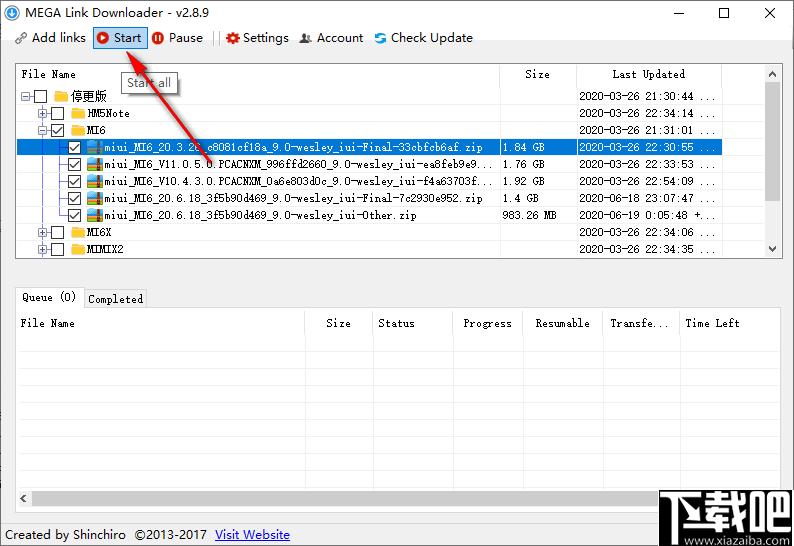Image resolution: width=794 pixels, height=546 pixels.
Task: Sort by Last Updated column header
Action: [649, 74]
